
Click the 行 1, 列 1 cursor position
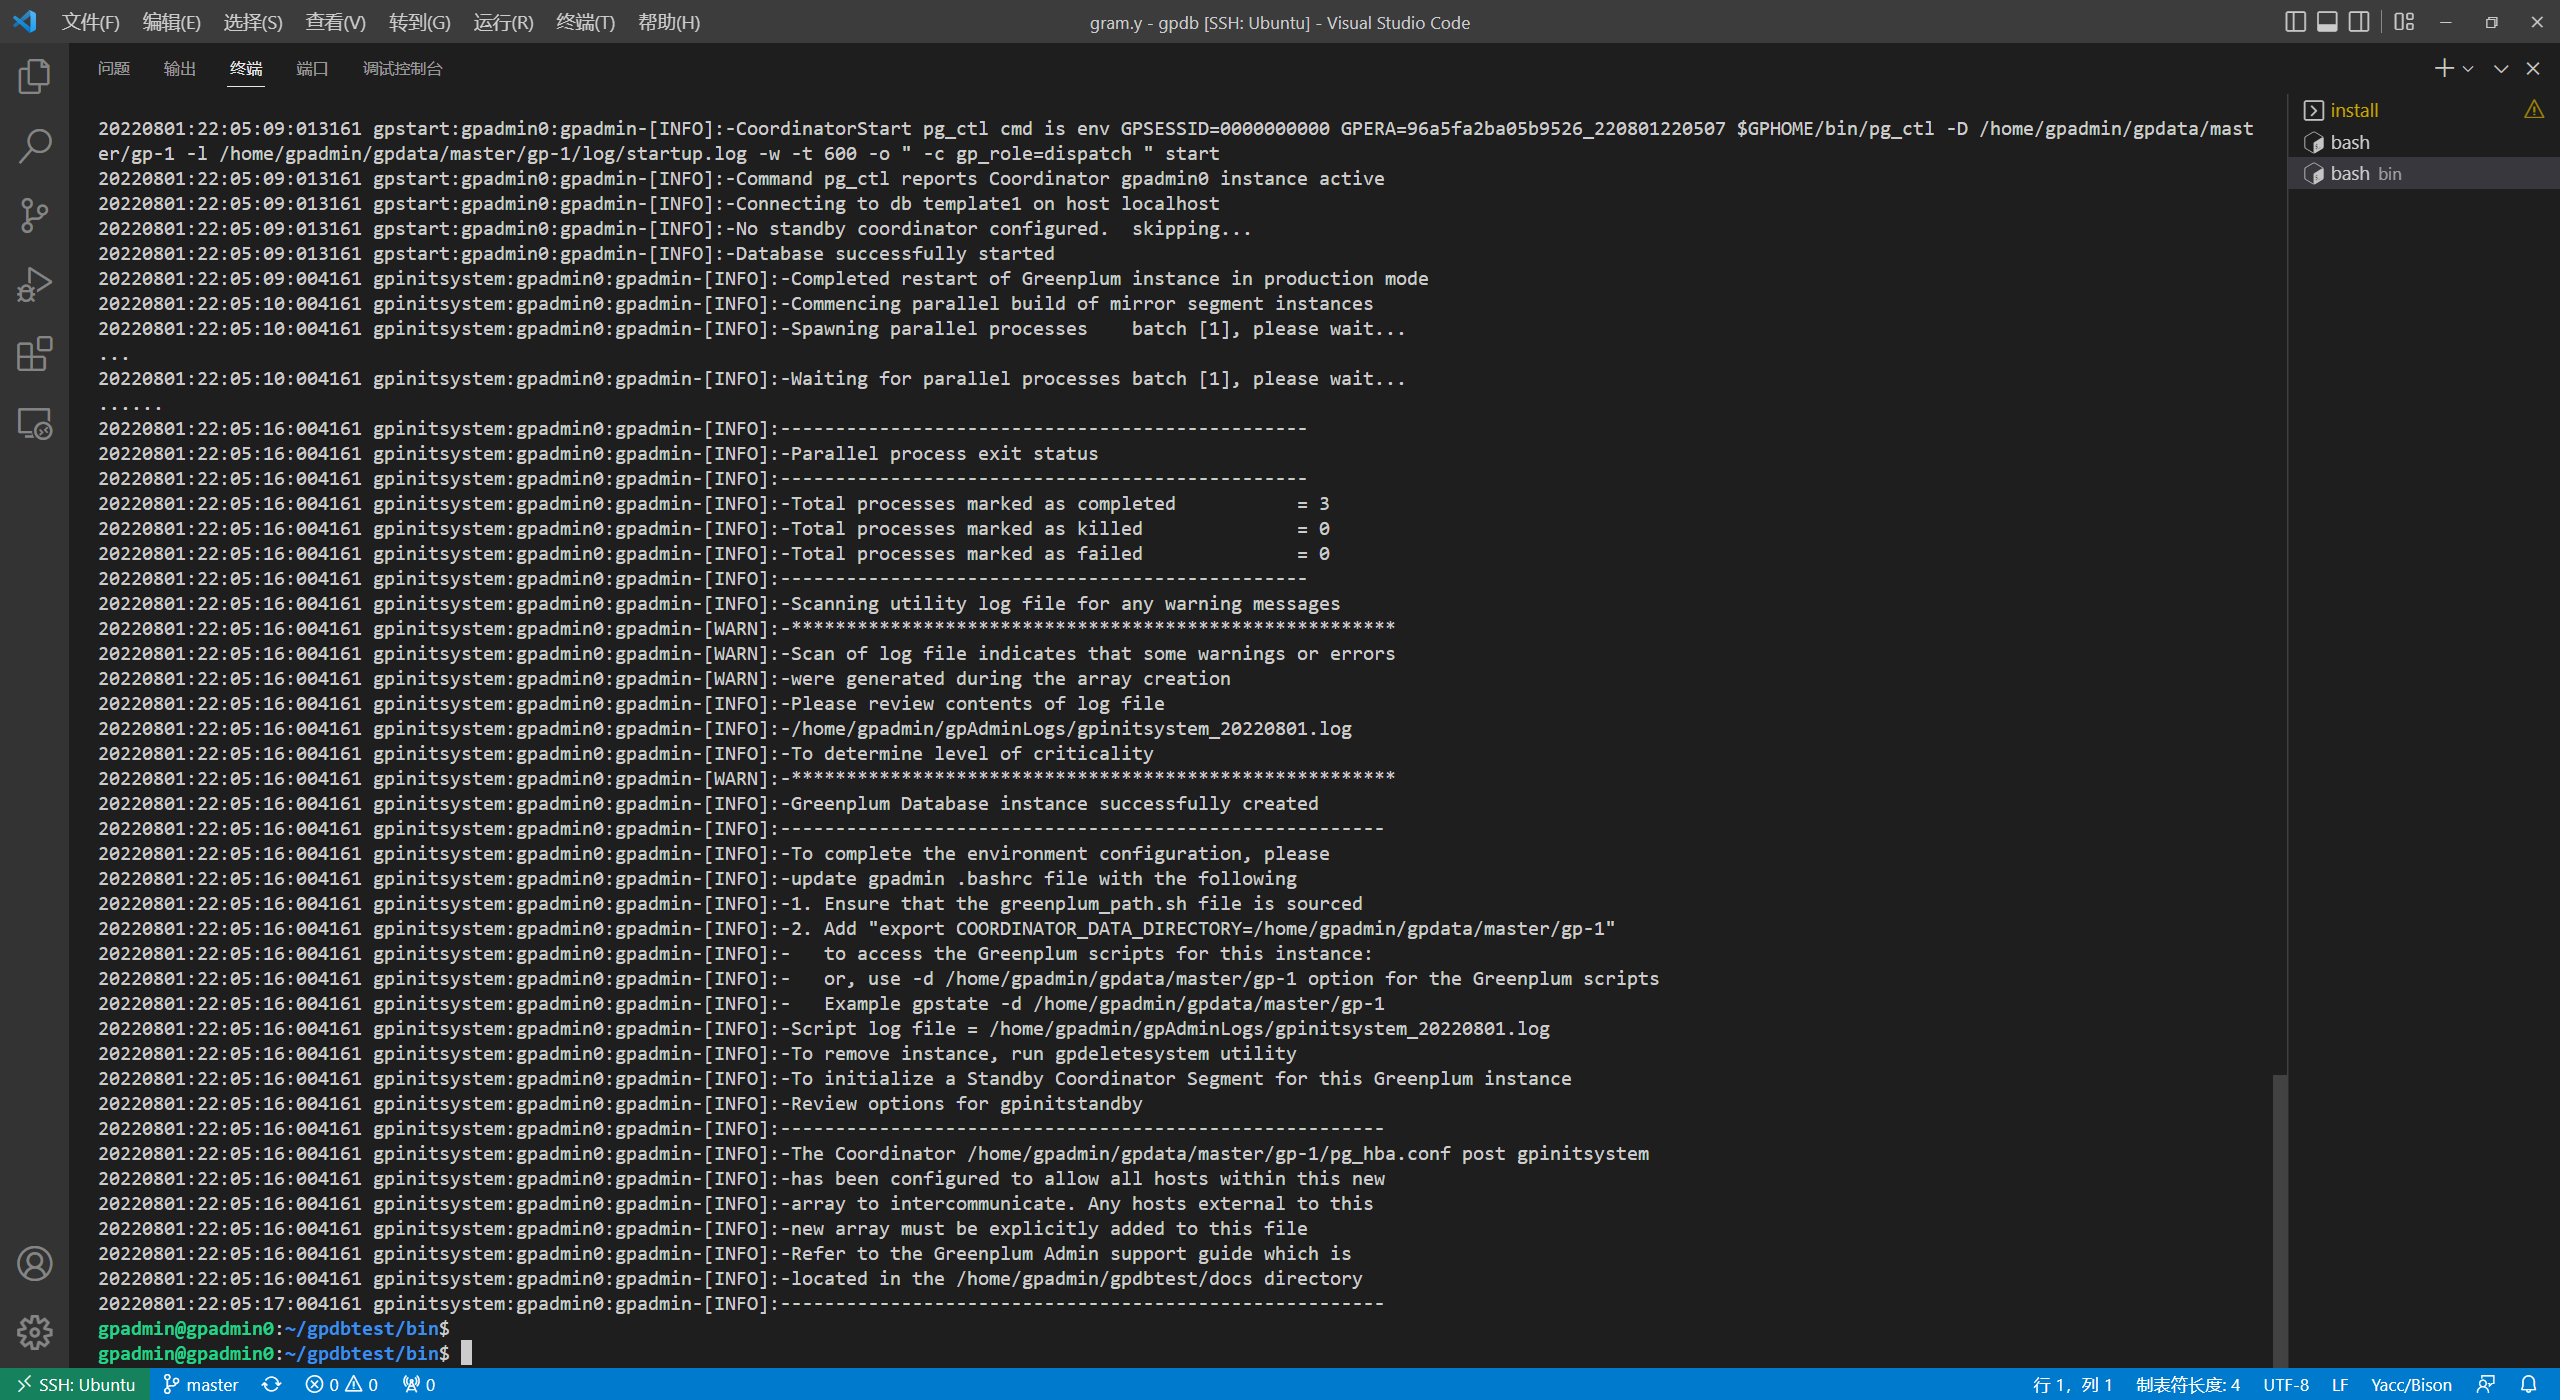pos(2072,1385)
